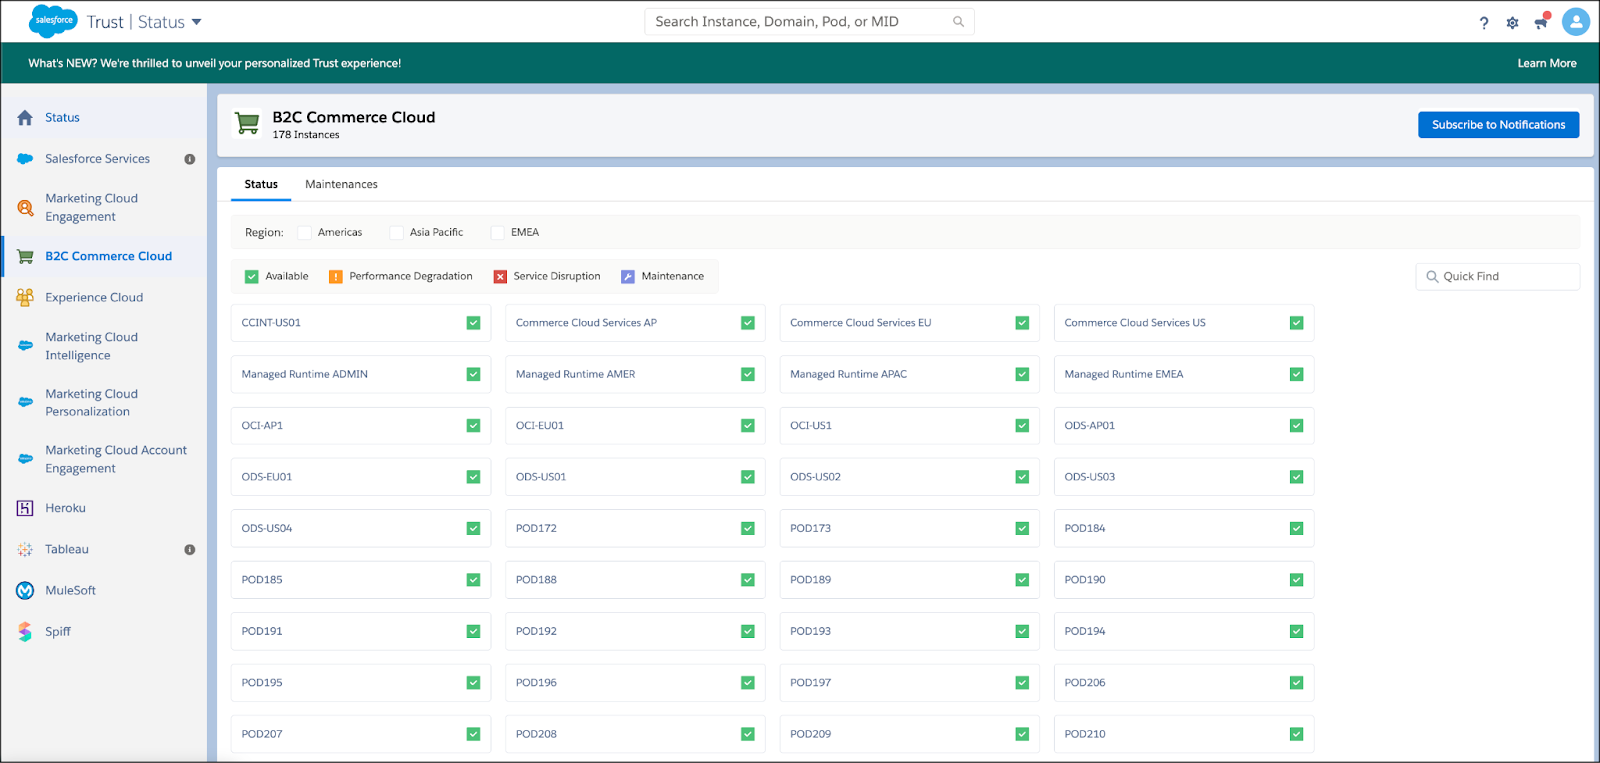
Task: Click the Status home icon in sidebar
Action: (25, 118)
